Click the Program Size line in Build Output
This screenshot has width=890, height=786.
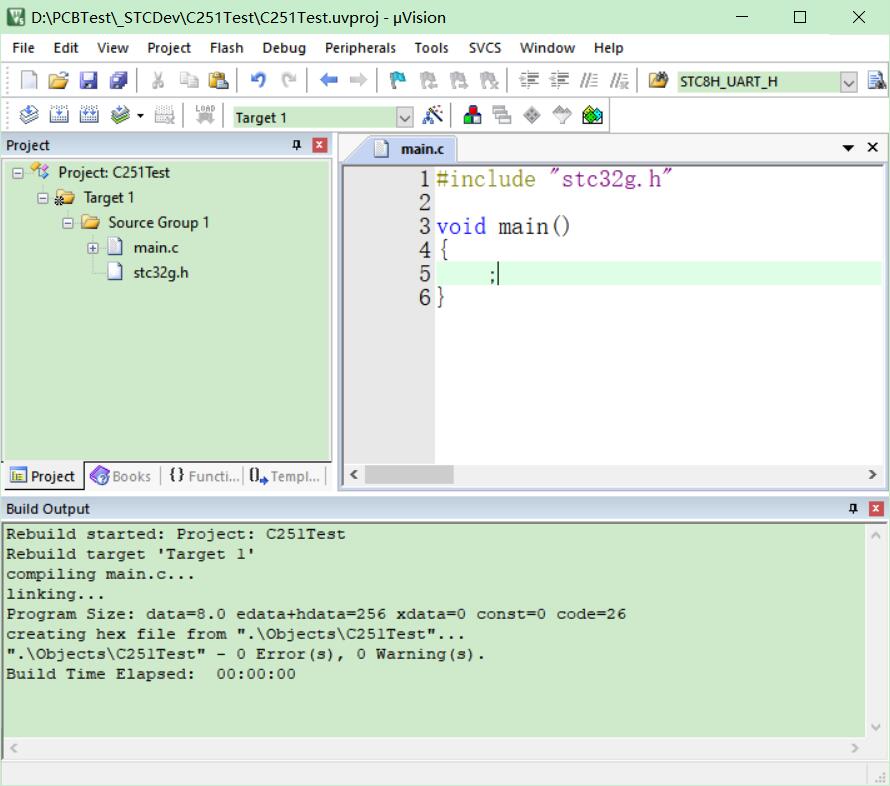coord(316,615)
